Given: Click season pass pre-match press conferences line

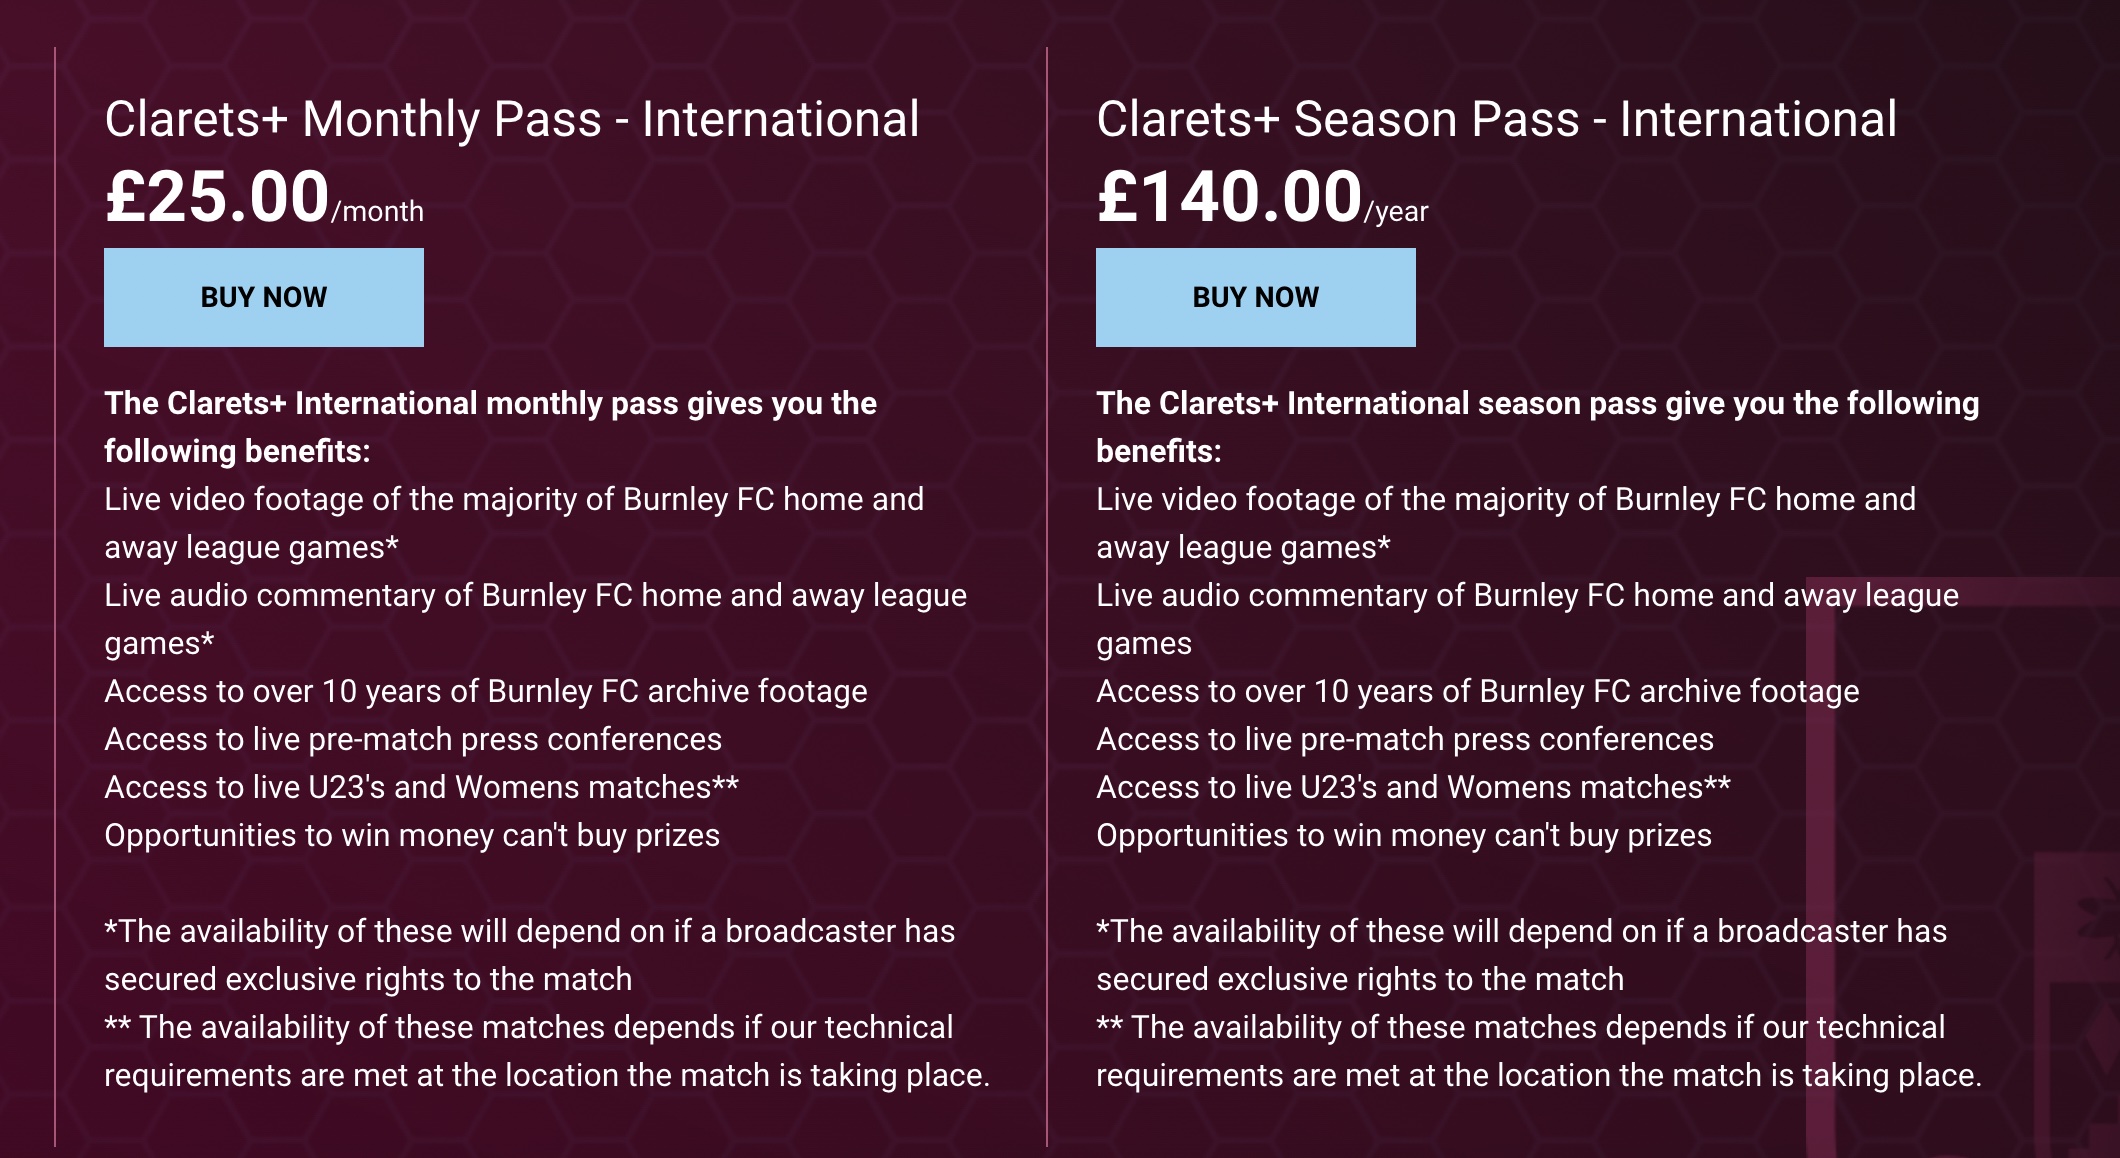Looking at the screenshot, I should [1404, 739].
